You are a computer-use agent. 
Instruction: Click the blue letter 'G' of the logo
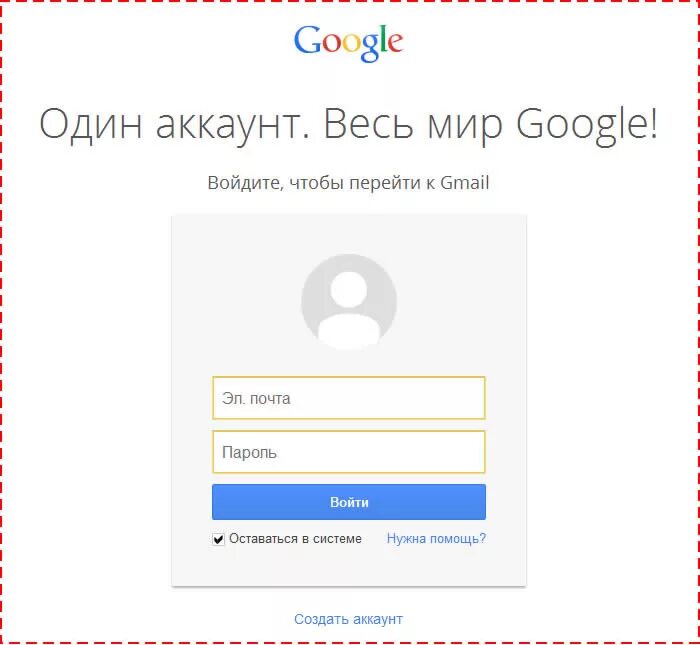tap(307, 40)
